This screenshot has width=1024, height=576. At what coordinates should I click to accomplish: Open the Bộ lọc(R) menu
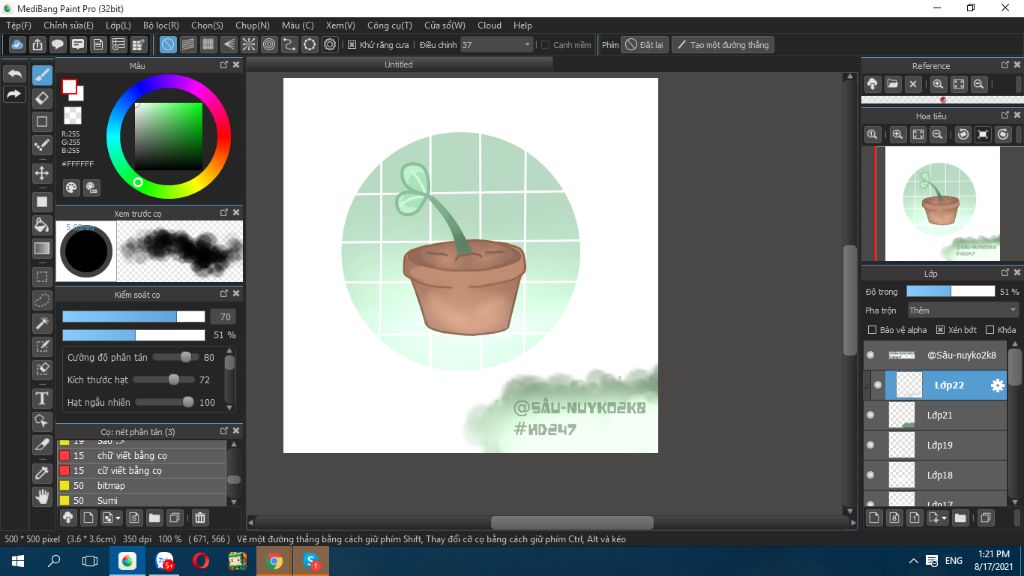coord(161,25)
